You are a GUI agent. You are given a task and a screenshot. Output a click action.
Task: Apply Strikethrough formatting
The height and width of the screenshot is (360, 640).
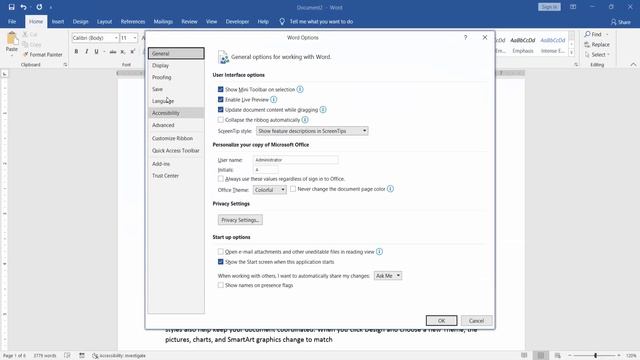113,51
